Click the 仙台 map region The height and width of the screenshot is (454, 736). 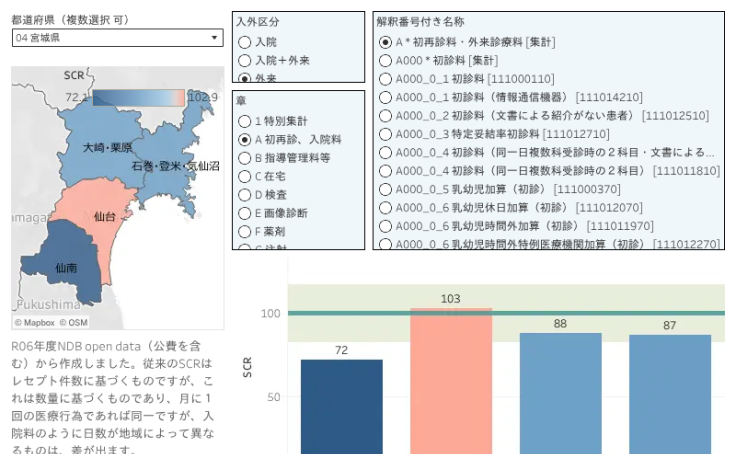pos(94,202)
